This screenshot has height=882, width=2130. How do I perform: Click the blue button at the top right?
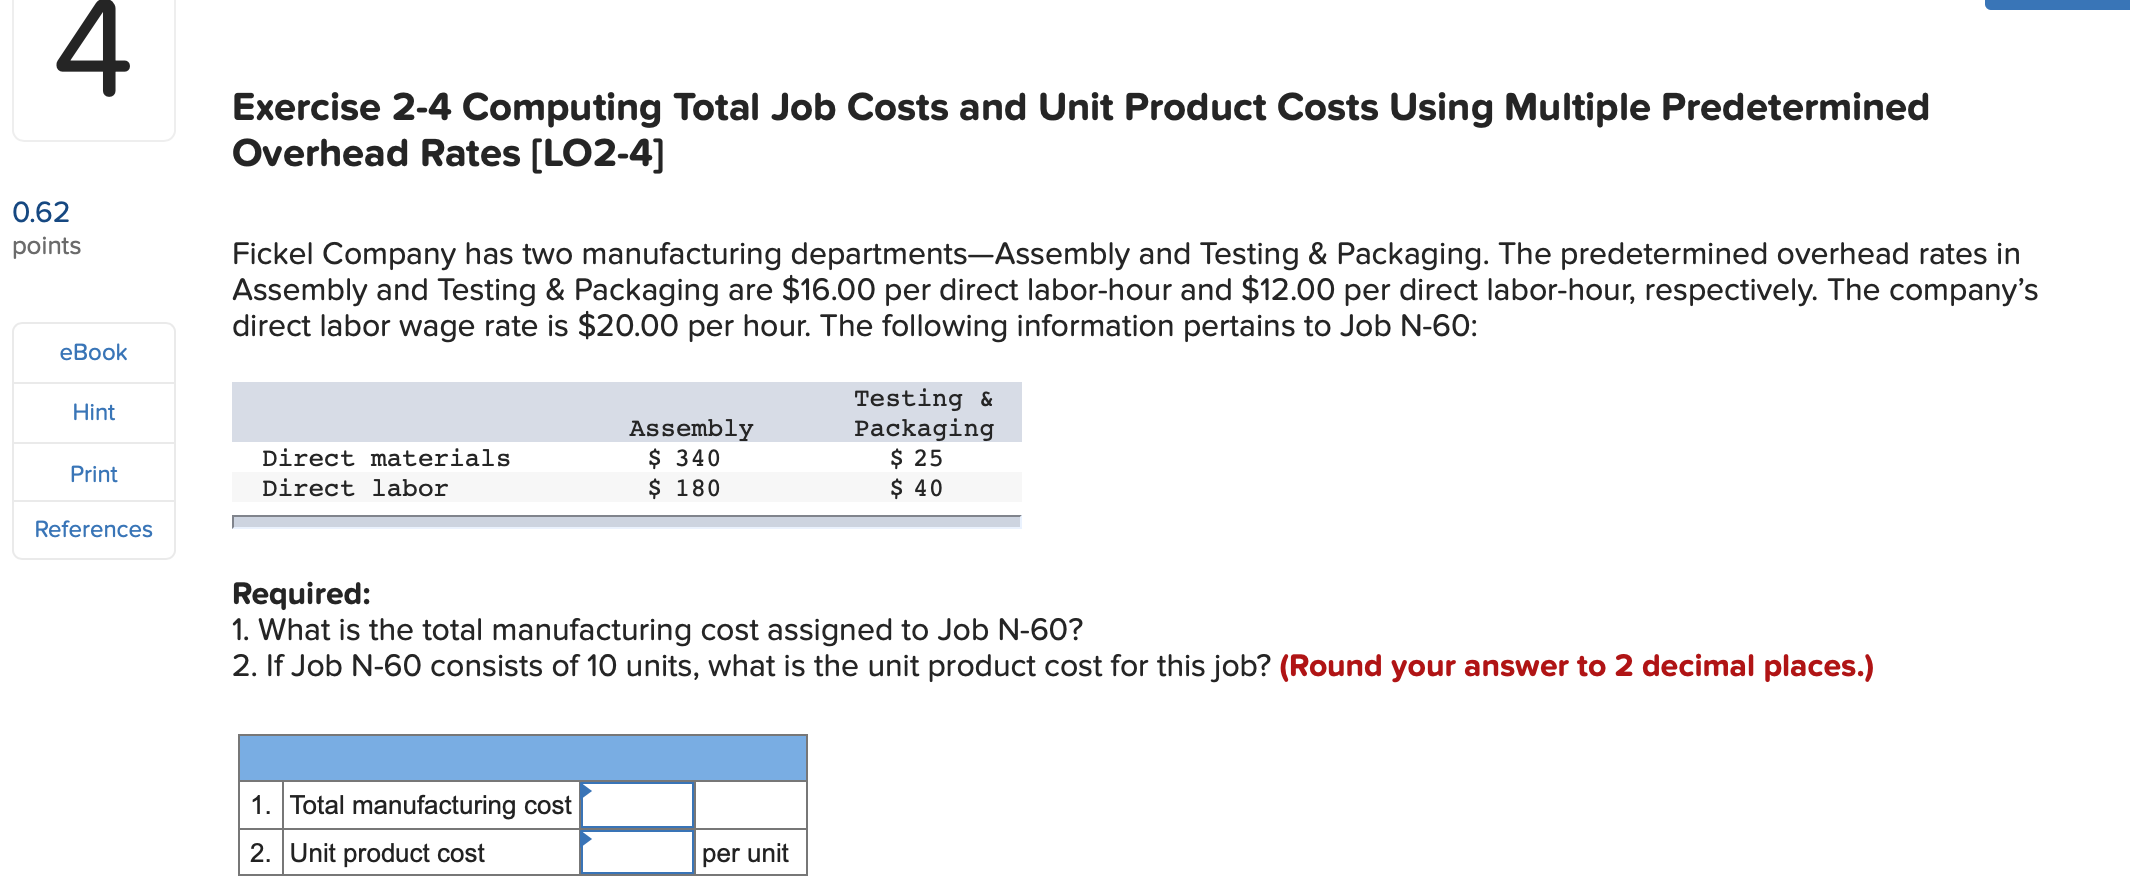click(2058, 5)
